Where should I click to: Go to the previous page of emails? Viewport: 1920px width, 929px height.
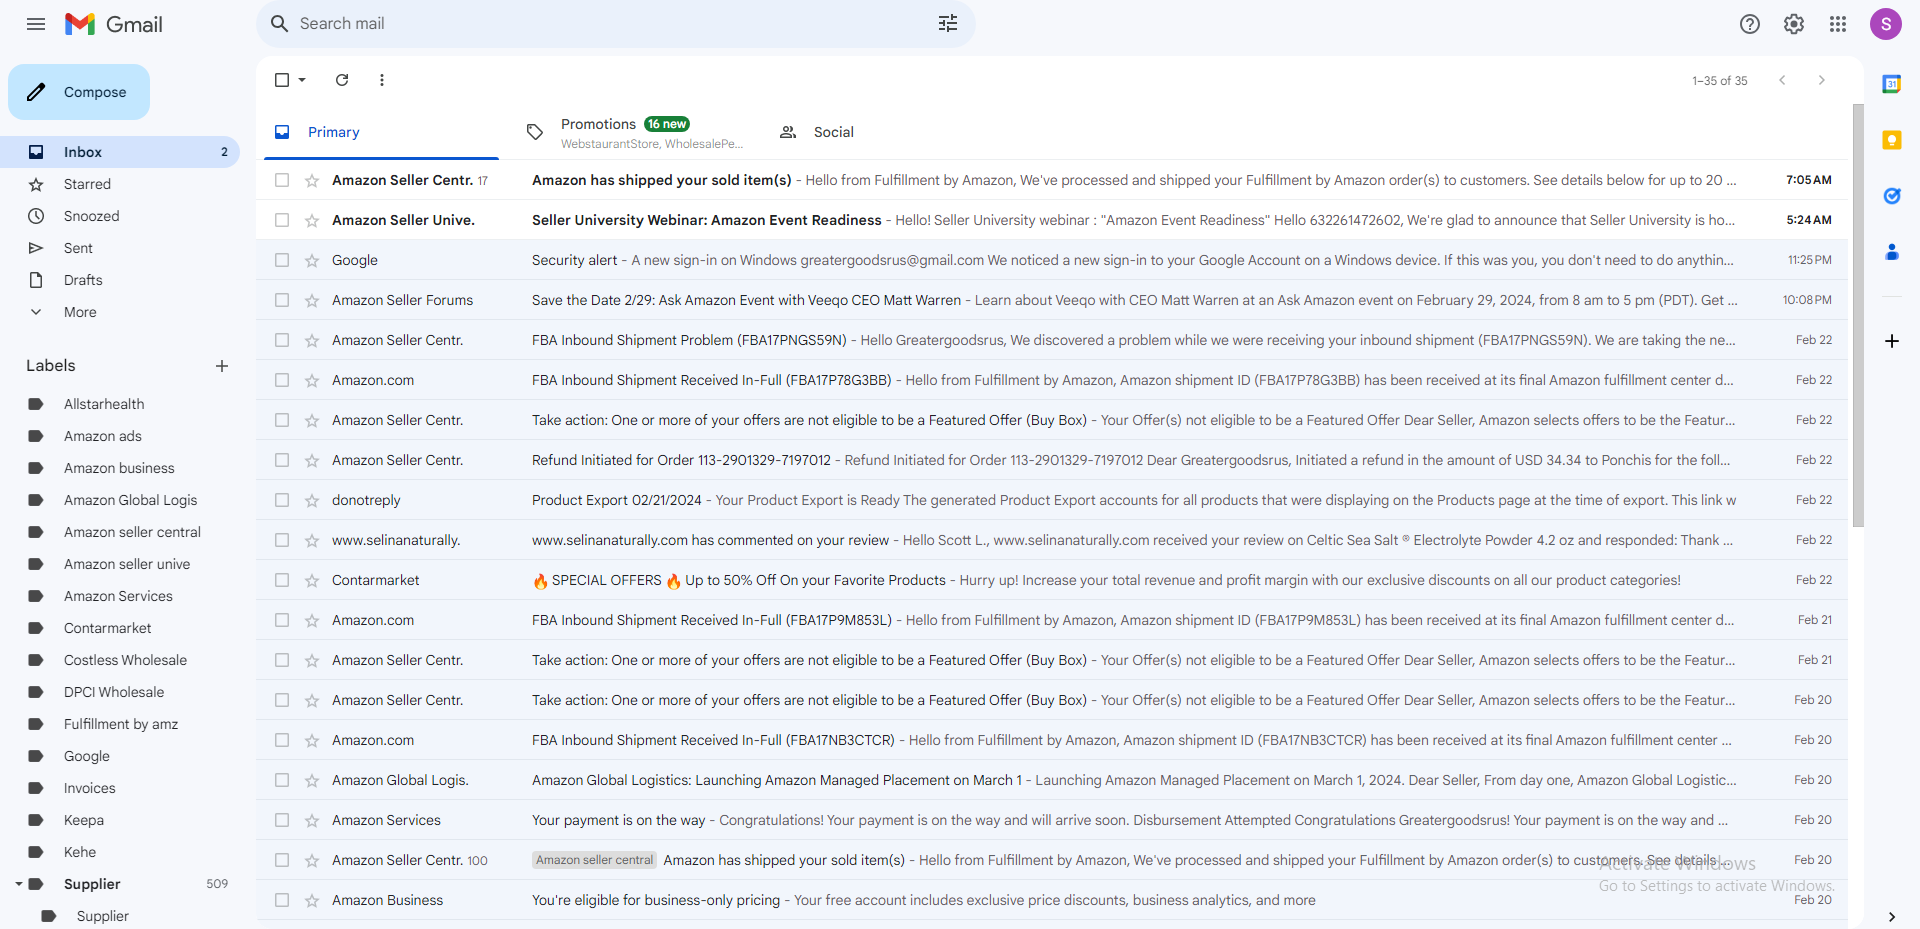coord(1782,80)
